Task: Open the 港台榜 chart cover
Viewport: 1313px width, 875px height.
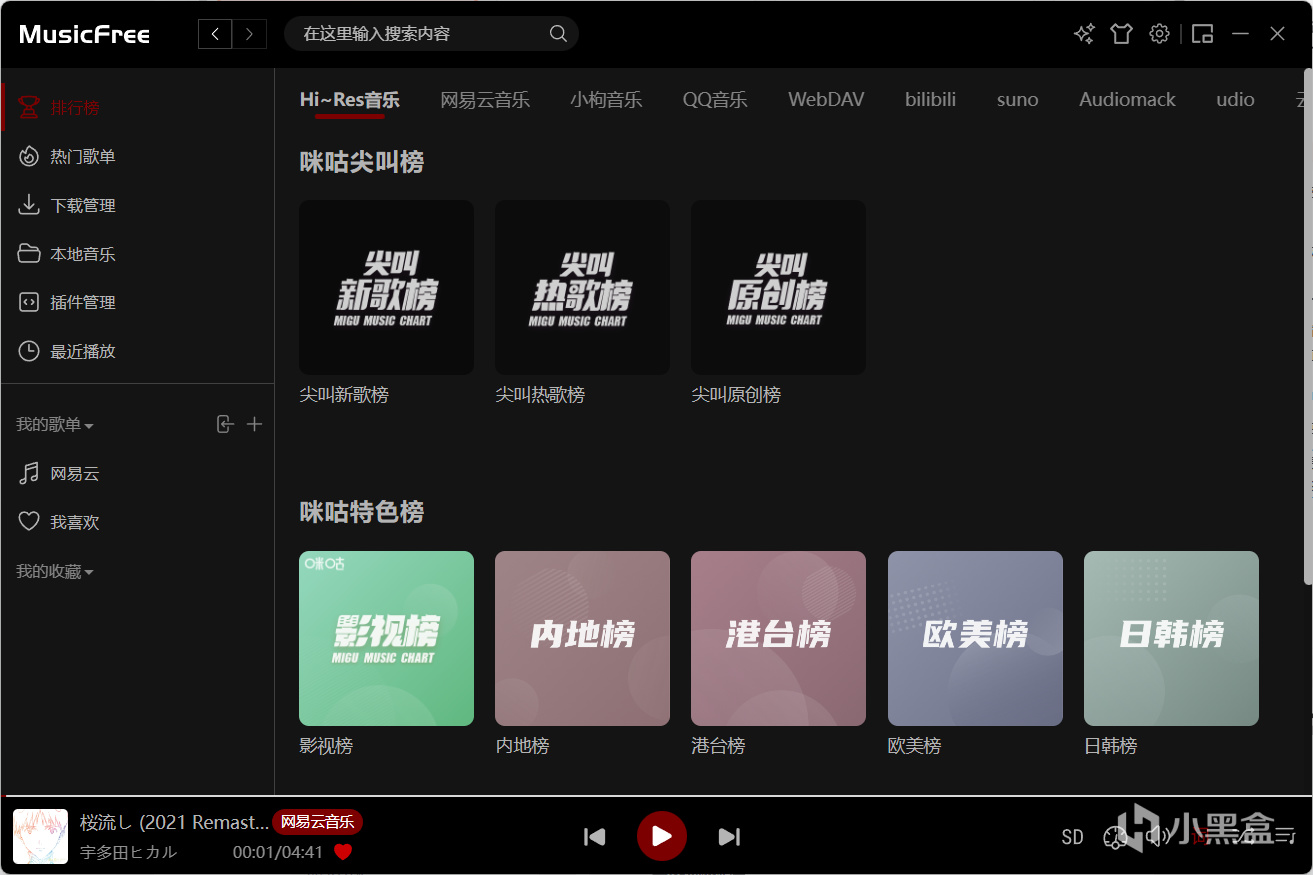Action: pos(778,638)
